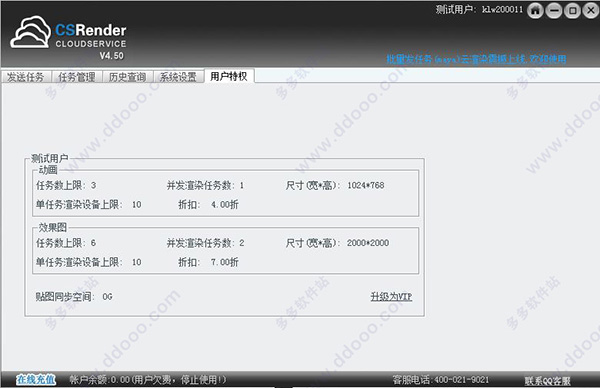Select the 用户特权 tab
This screenshot has height=388, width=600.
229,76
